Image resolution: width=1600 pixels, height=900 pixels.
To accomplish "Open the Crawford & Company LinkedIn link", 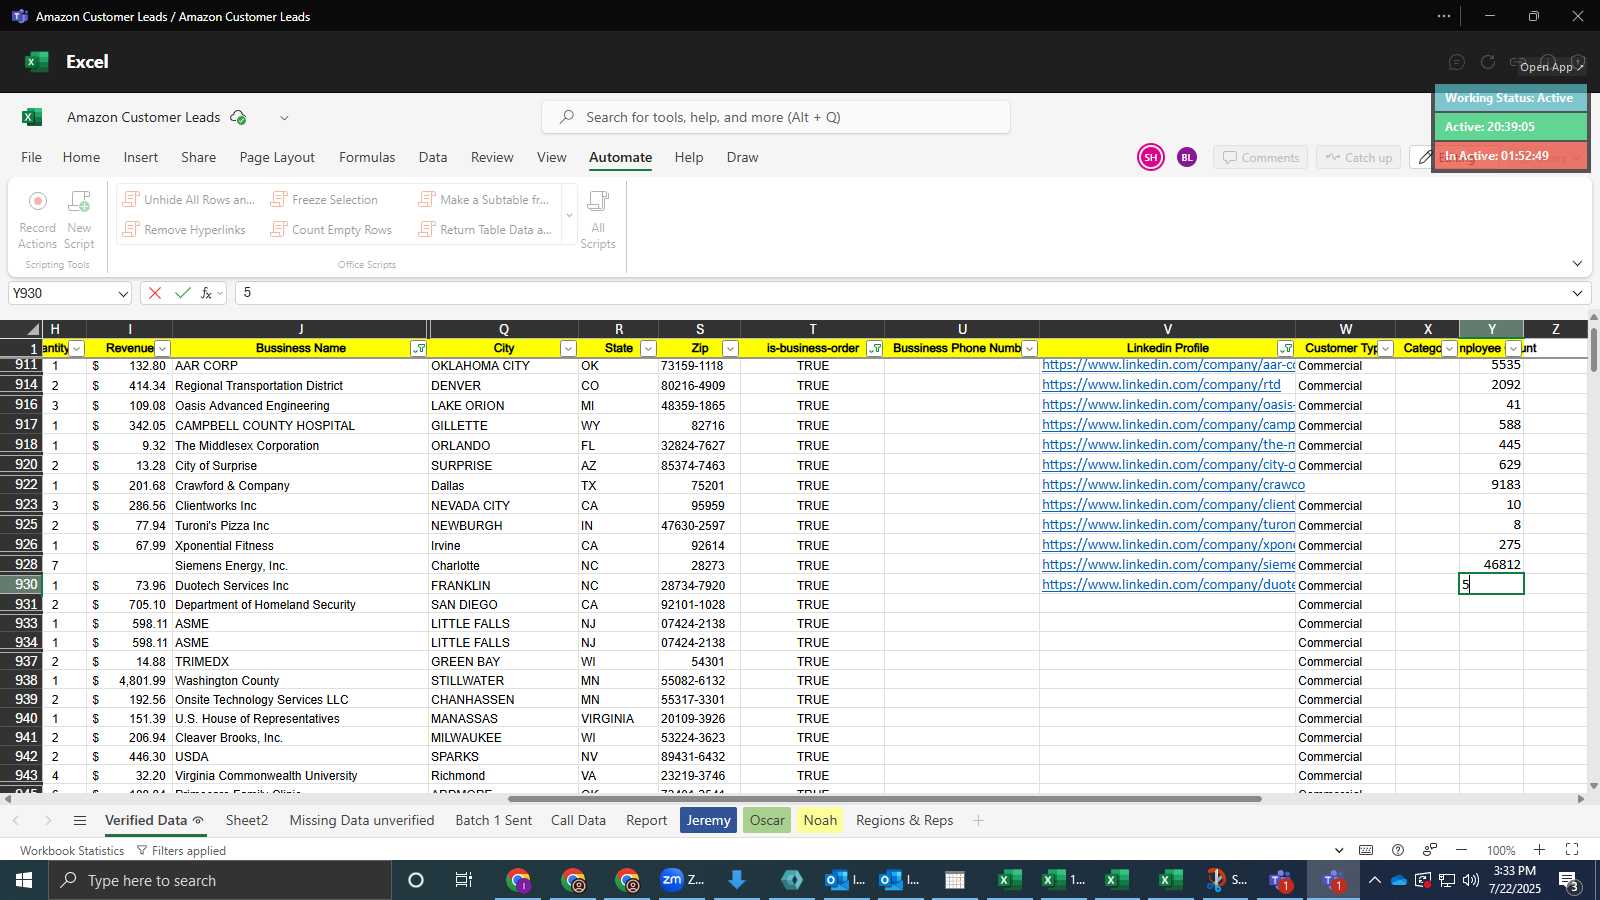I will 1173,485.
